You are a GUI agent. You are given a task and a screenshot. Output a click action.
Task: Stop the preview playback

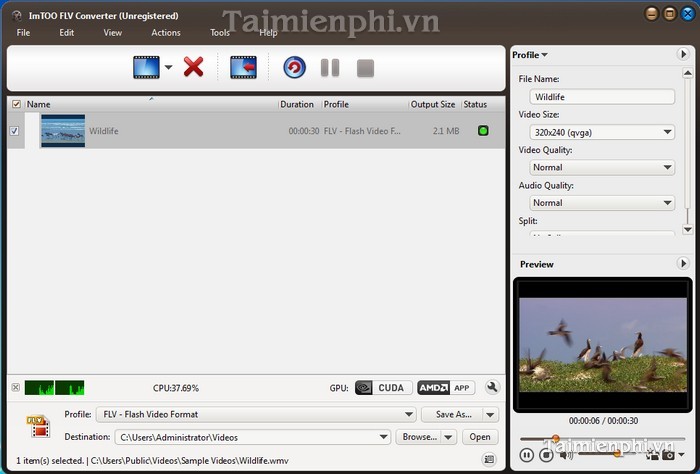pyautogui.click(x=546, y=455)
